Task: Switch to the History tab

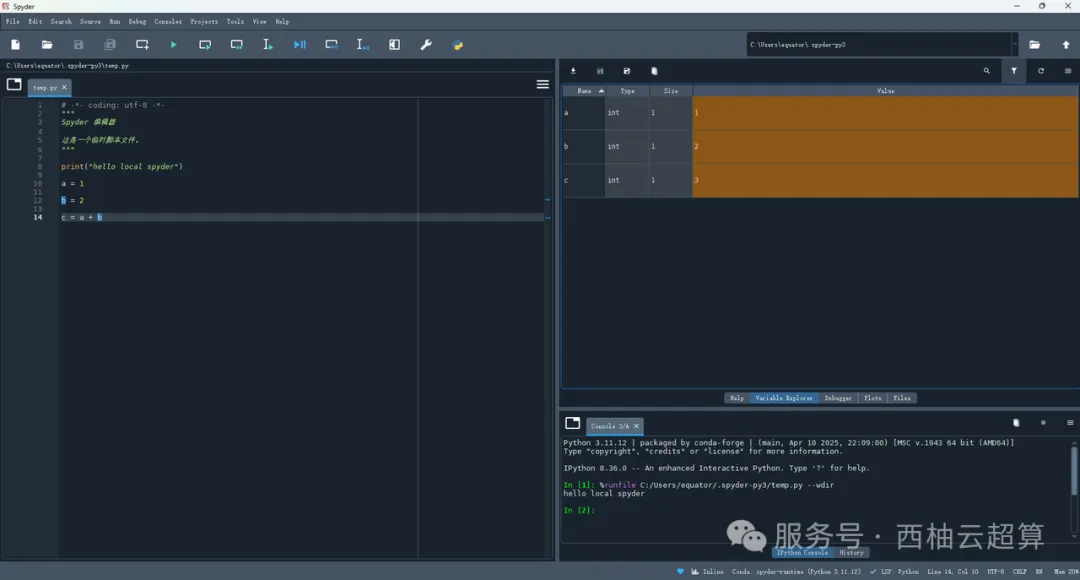Action: [x=851, y=552]
